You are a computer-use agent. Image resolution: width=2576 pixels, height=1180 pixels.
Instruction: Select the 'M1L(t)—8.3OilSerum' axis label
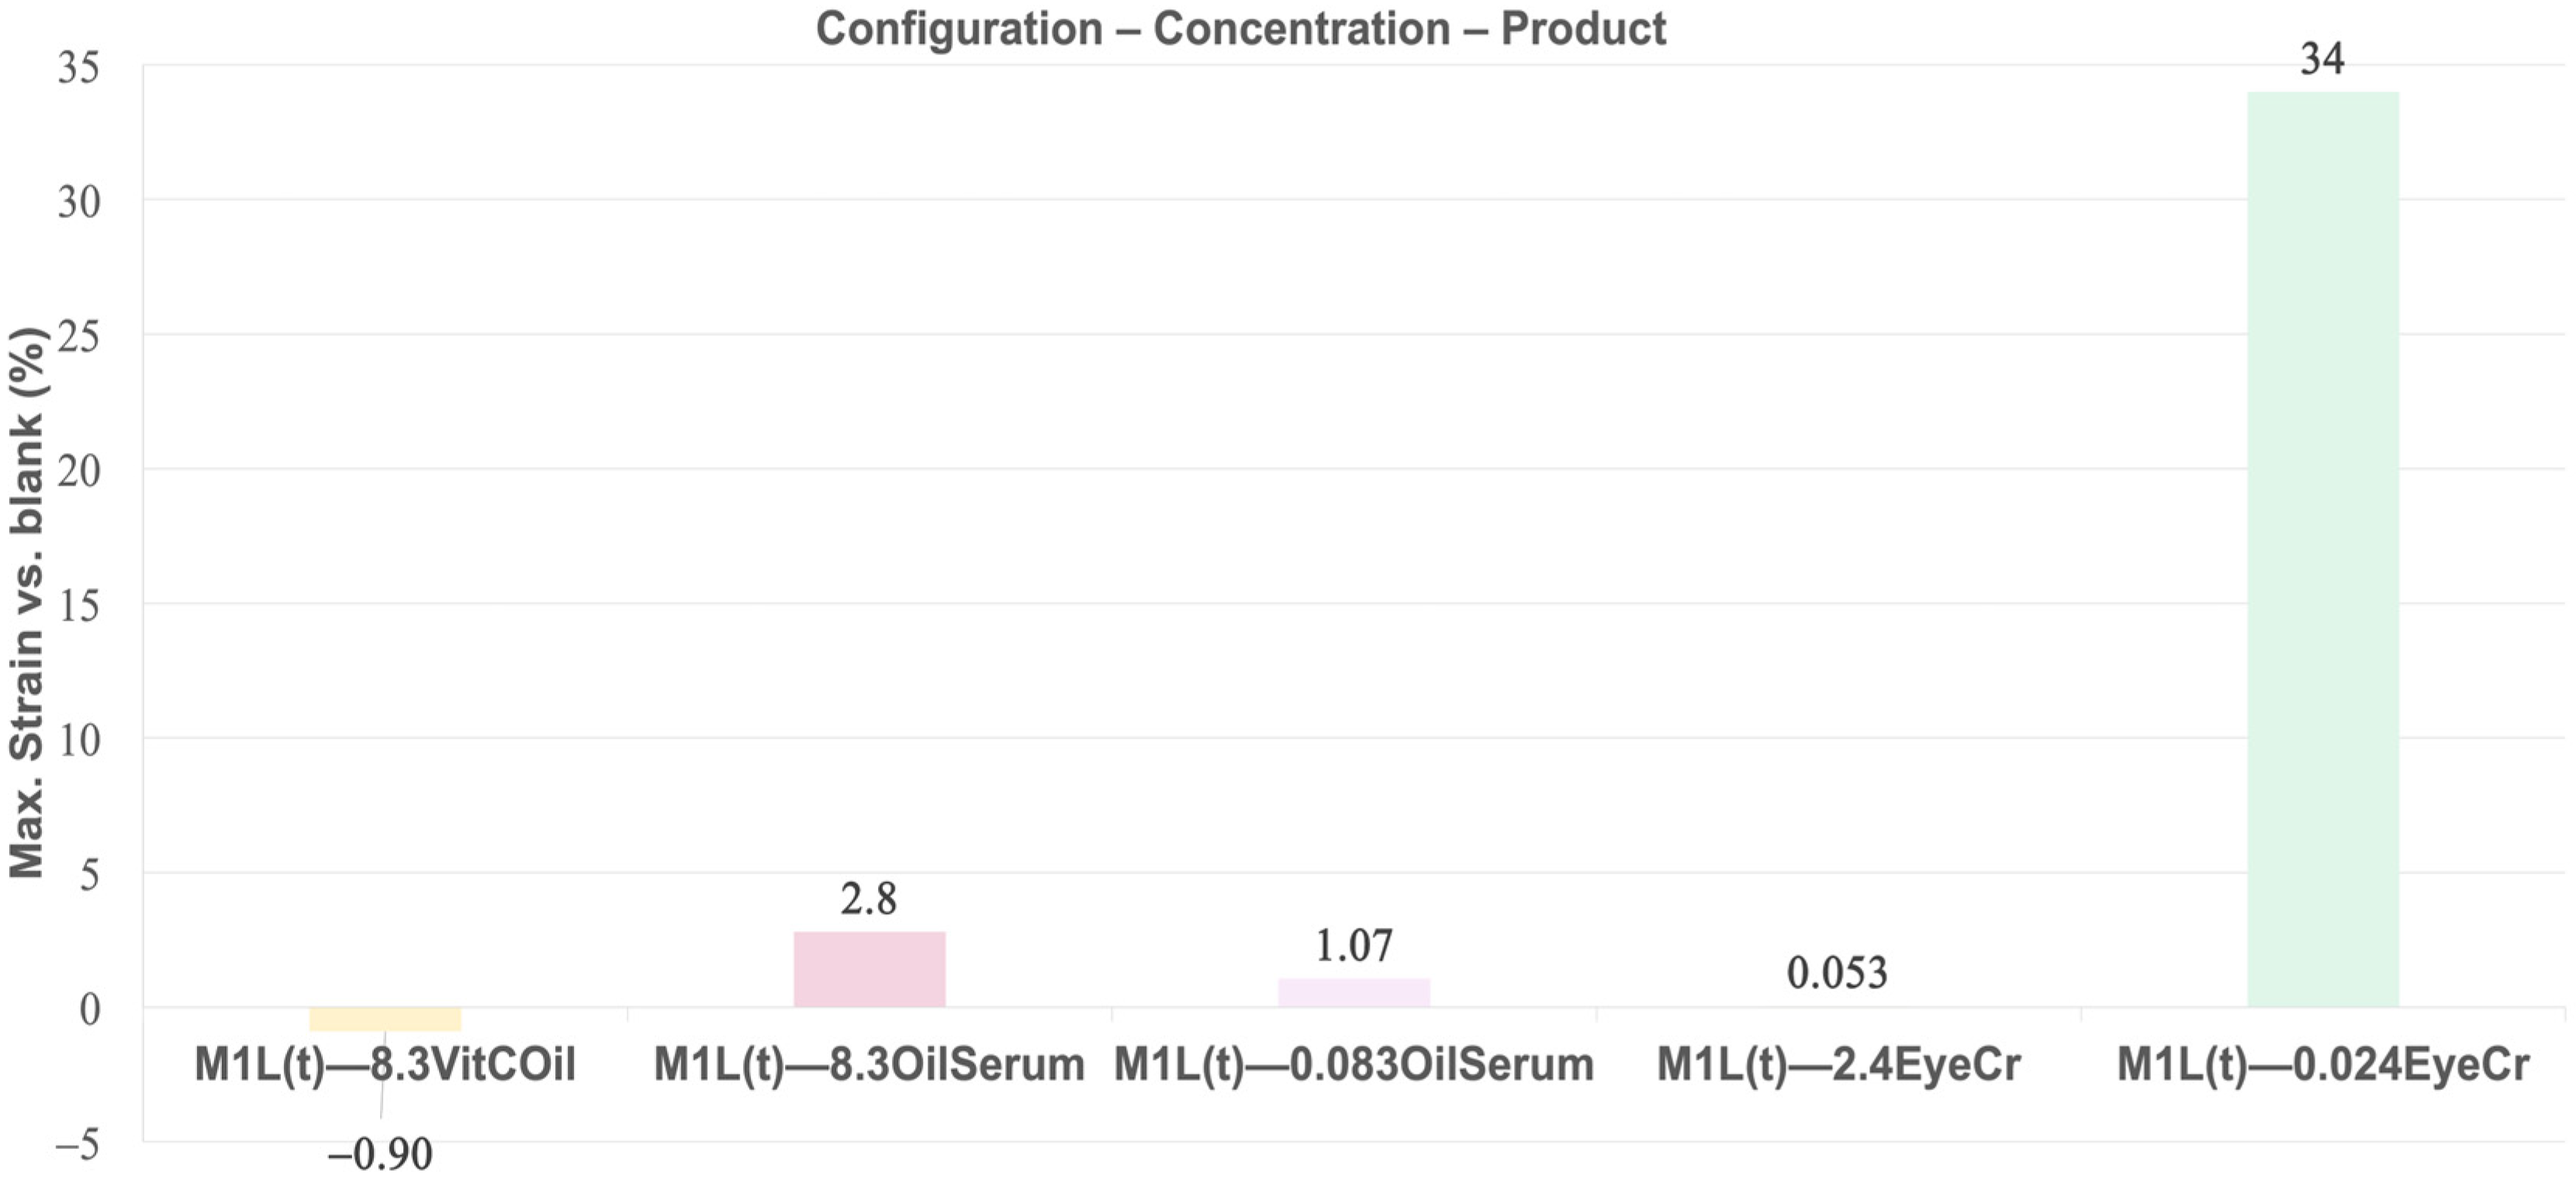click(869, 1065)
